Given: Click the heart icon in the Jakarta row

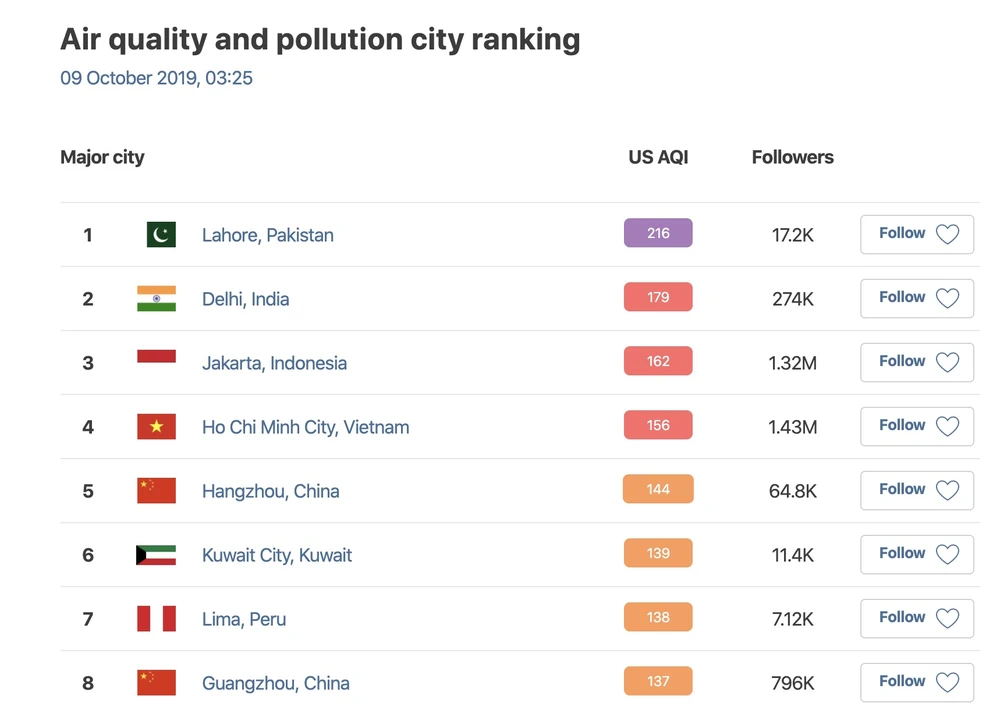Looking at the screenshot, I should pyautogui.click(x=947, y=363).
